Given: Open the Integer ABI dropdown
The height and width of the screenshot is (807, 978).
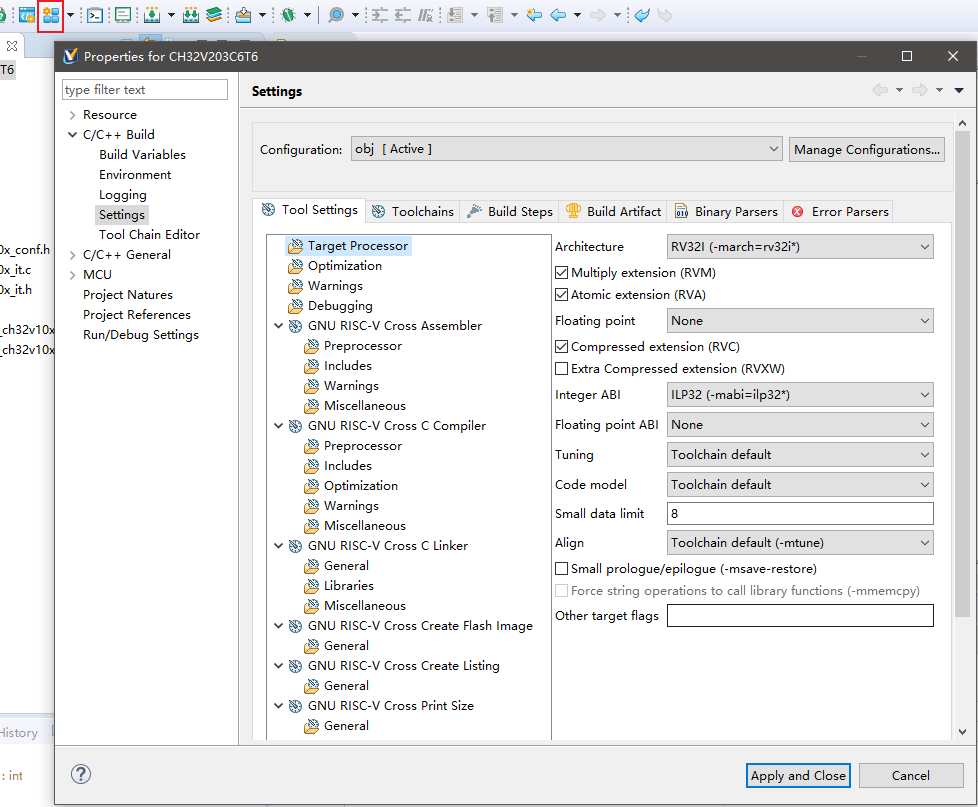Looking at the screenshot, I should coord(800,395).
